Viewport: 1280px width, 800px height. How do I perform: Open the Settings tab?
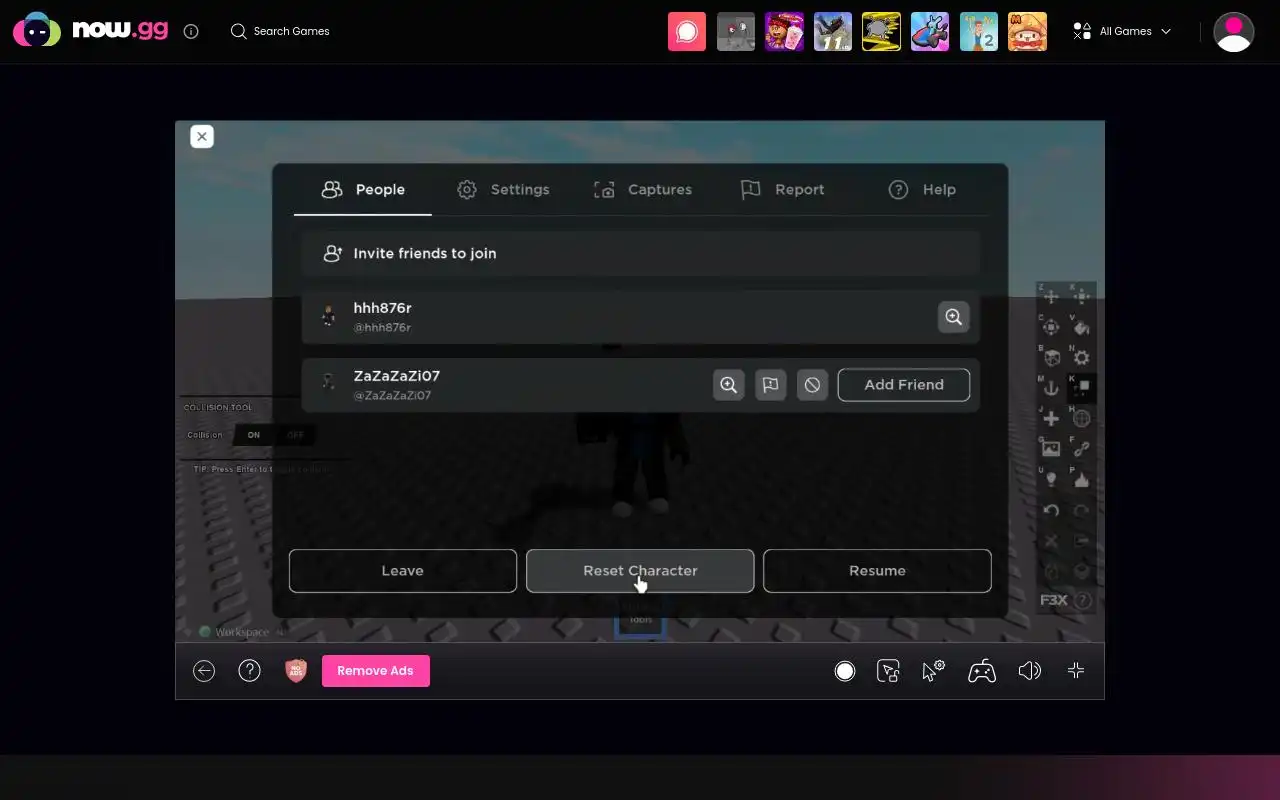[503, 189]
